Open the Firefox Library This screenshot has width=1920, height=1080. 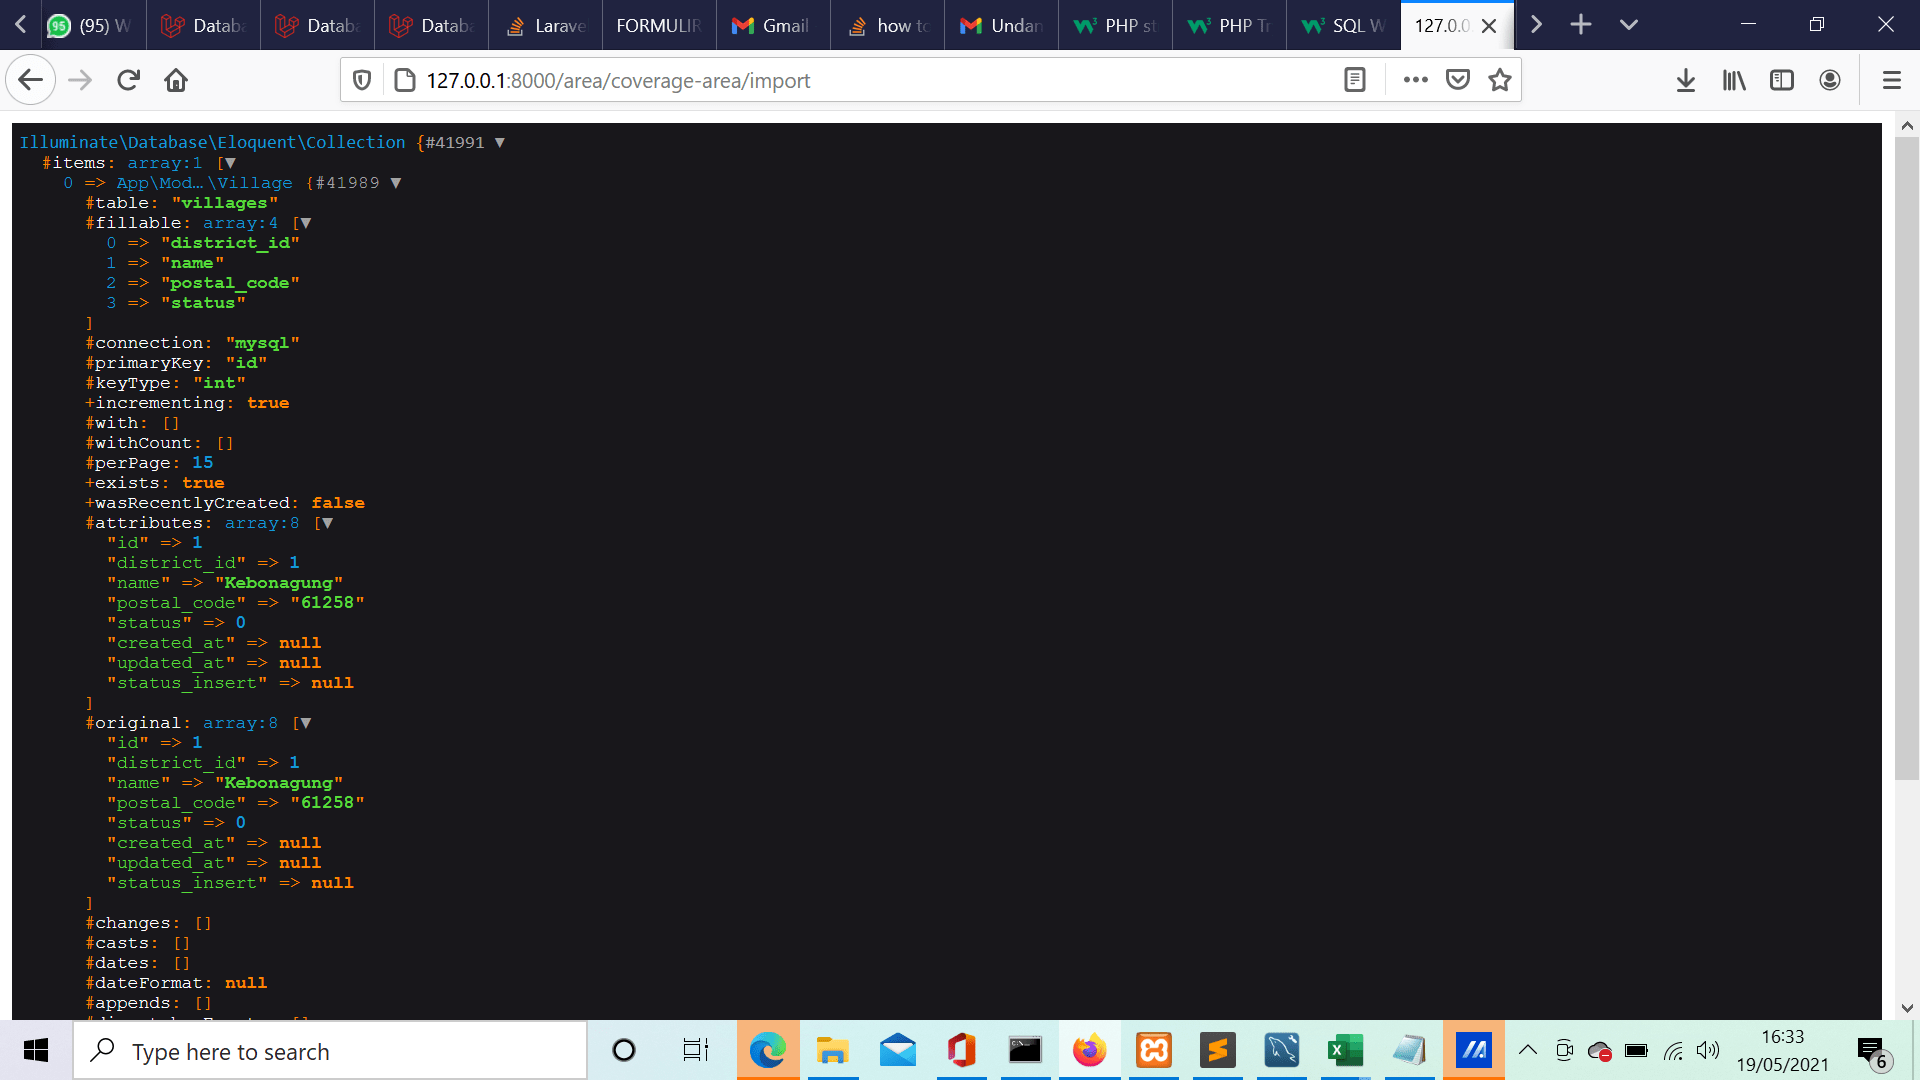(1733, 80)
